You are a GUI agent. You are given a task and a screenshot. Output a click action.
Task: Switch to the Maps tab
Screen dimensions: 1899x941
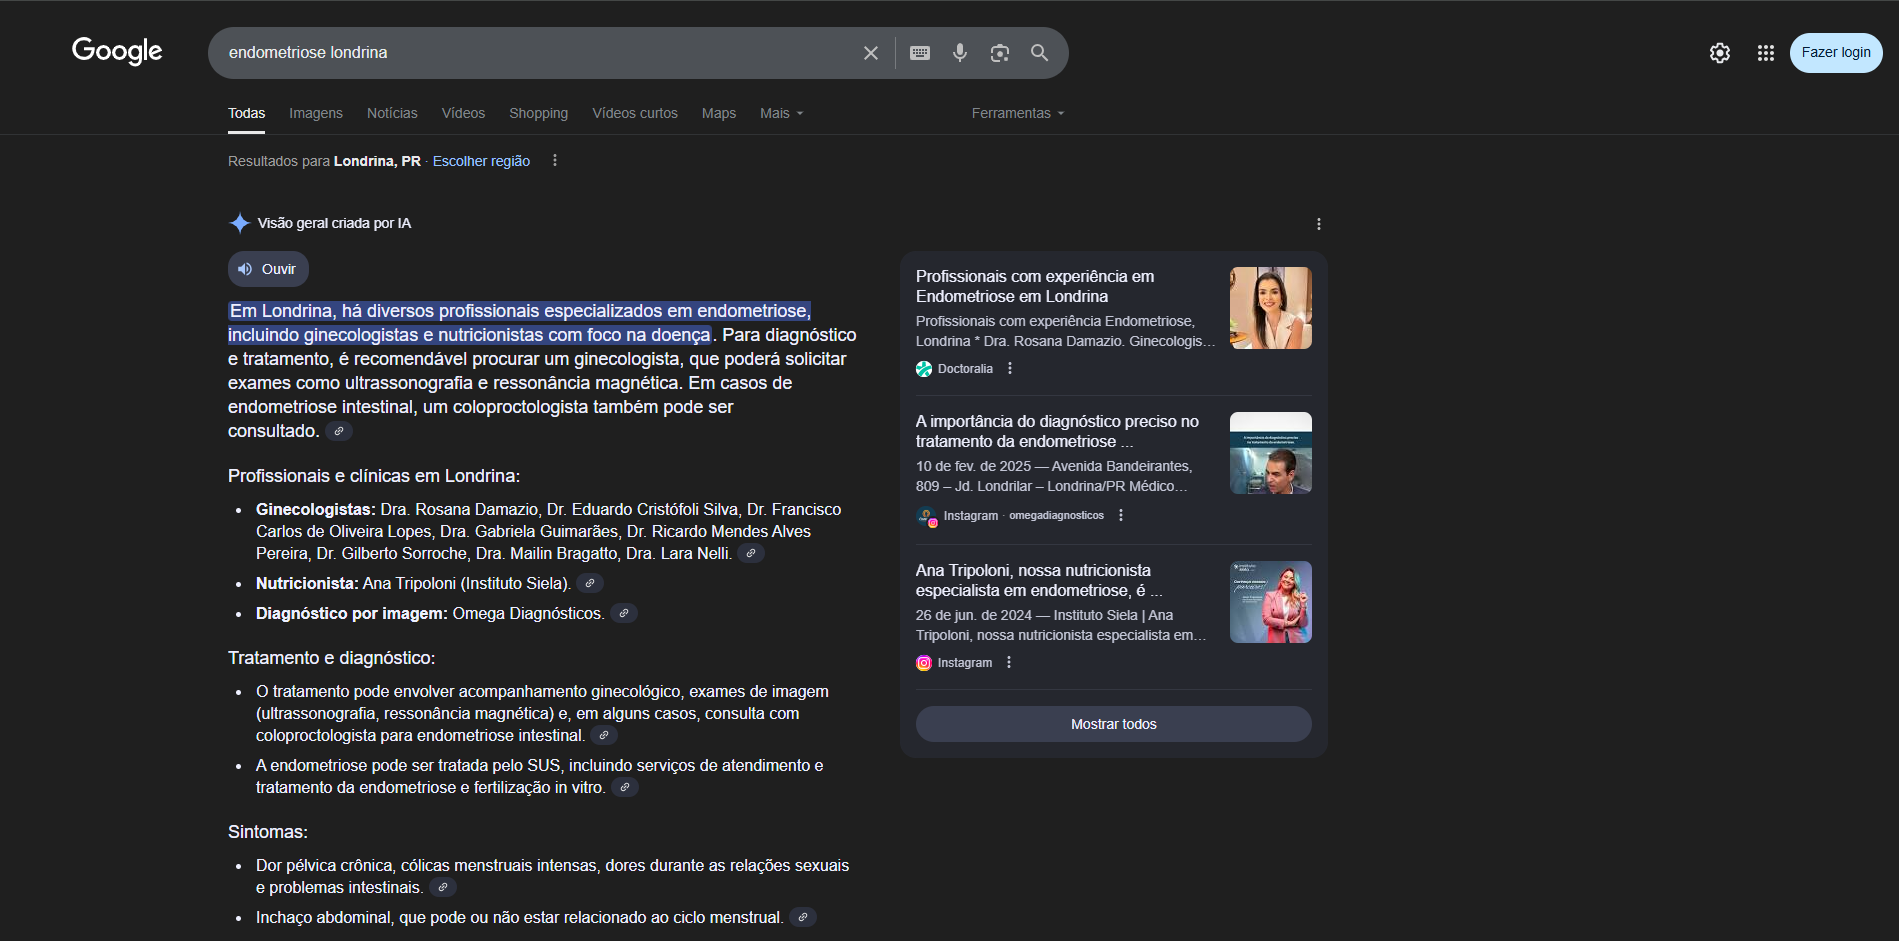click(x=719, y=113)
